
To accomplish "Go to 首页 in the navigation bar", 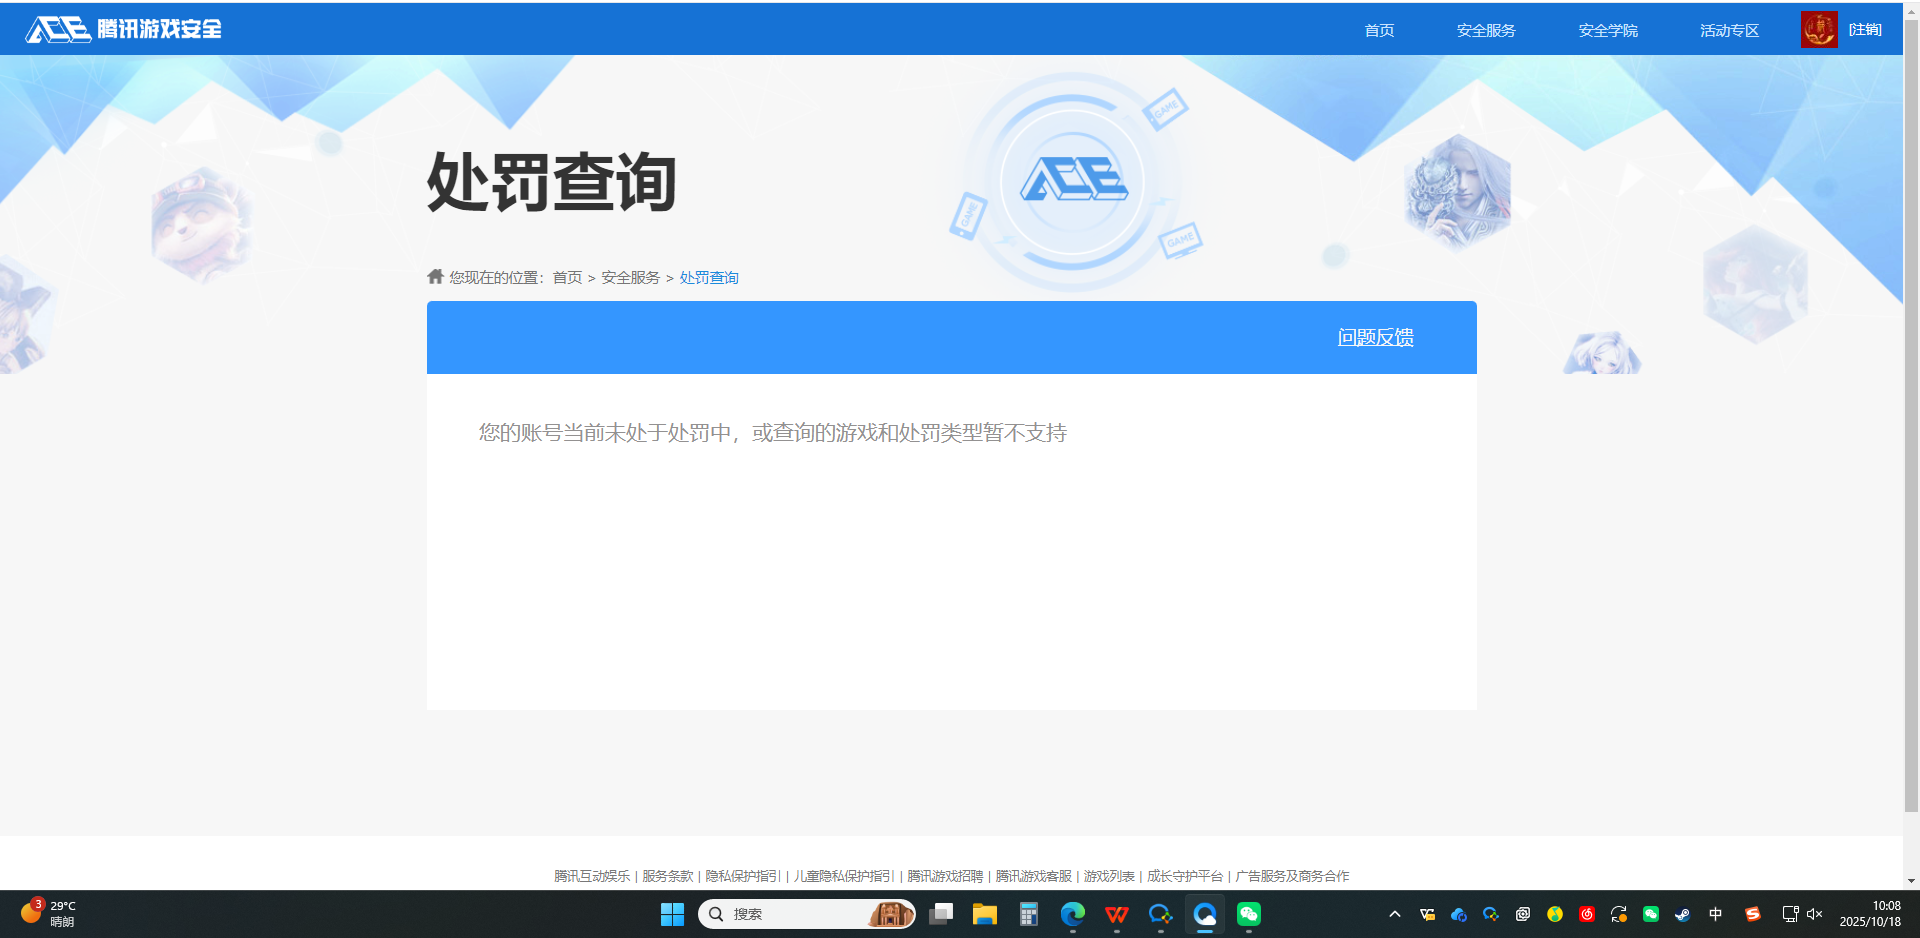I will (x=1378, y=29).
